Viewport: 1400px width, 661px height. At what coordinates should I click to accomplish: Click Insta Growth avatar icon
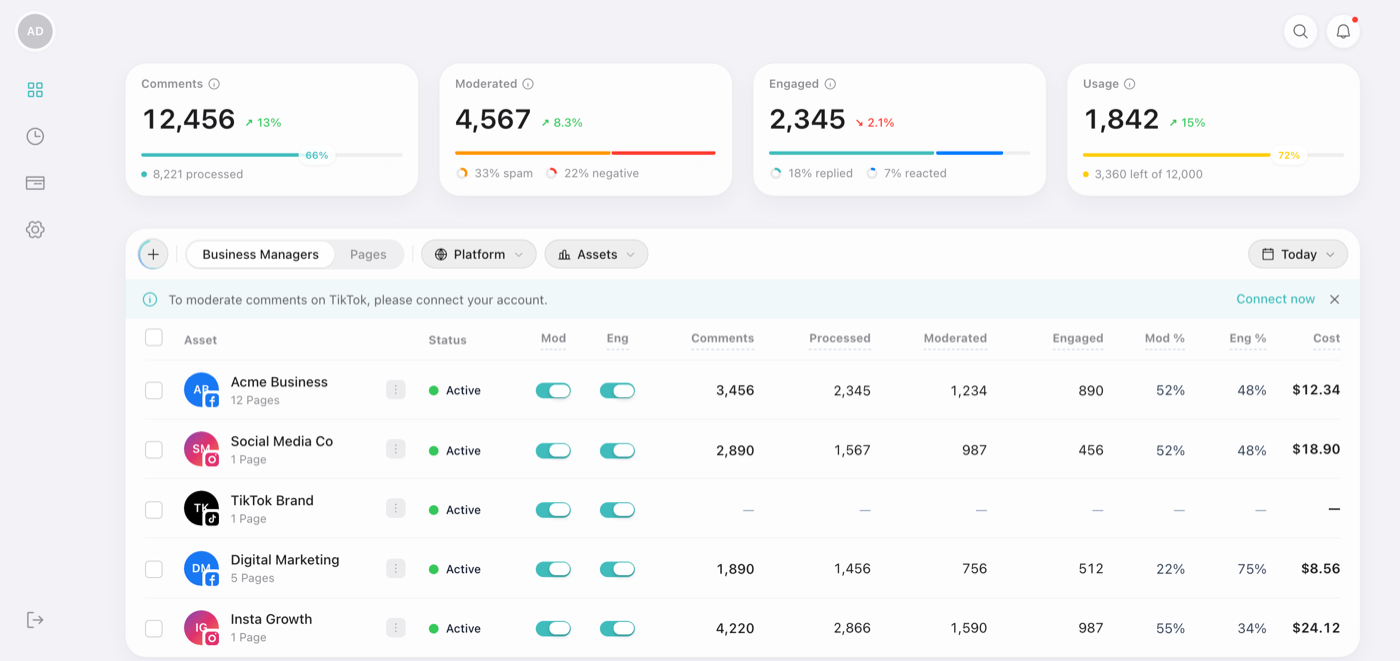tap(201, 628)
